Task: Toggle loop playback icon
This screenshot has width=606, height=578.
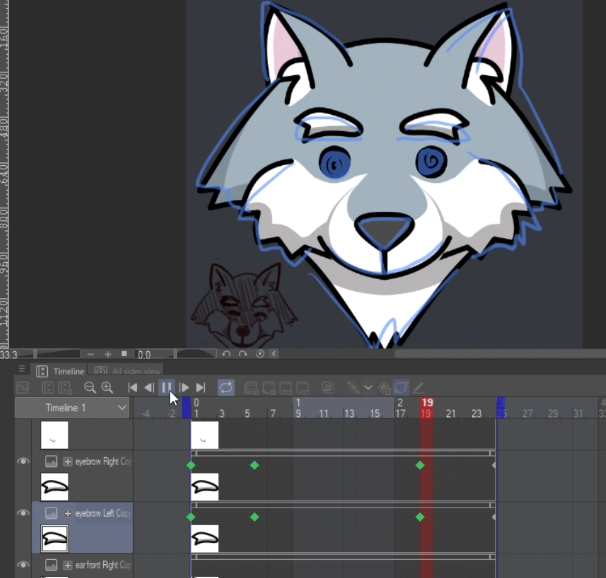Action: (x=226, y=387)
